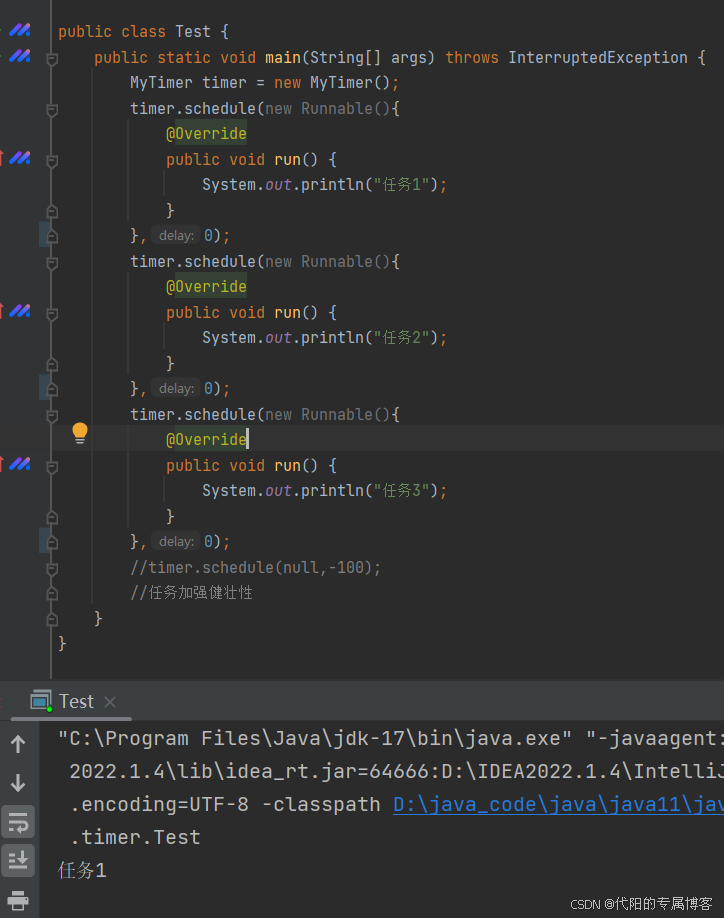Click the console output line '任务1'
Screen dimensions: 724x918
(x=82, y=871)
